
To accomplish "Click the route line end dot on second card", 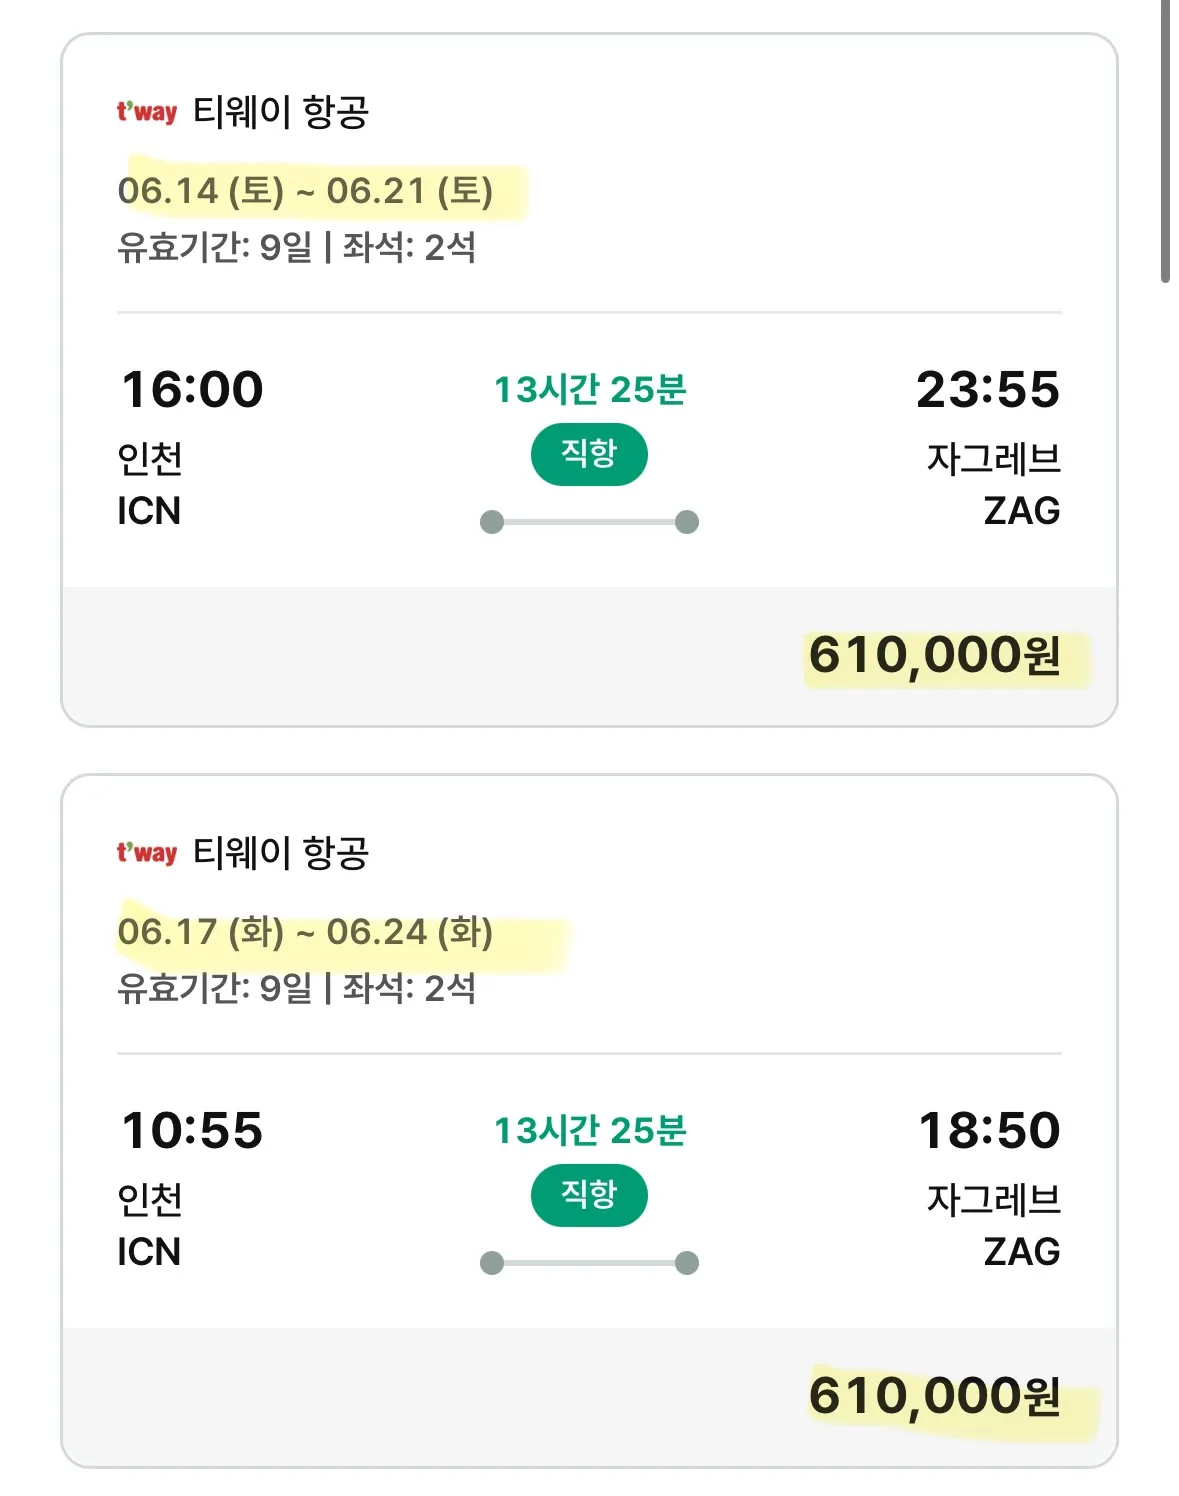I will tap(687, 1263).
